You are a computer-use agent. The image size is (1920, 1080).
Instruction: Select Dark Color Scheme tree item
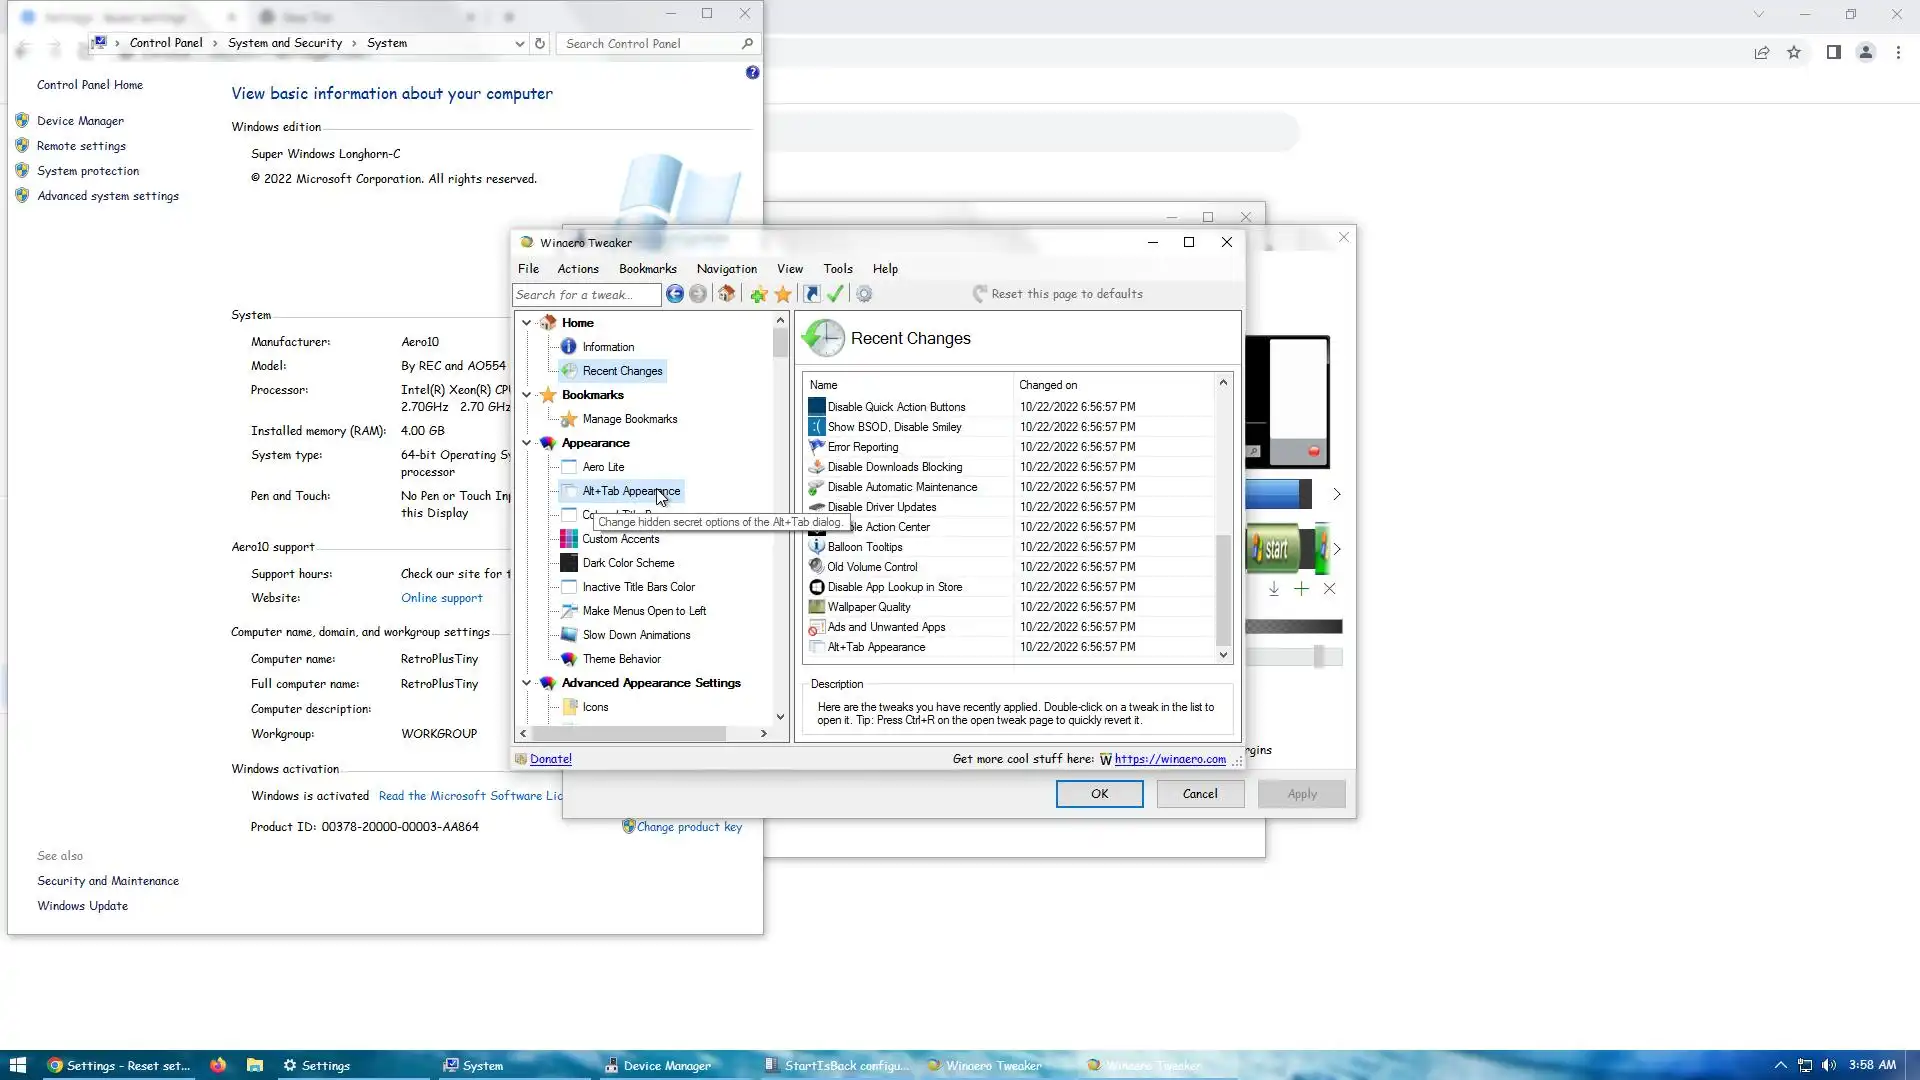pyautogui.click(x=628, y=563)
